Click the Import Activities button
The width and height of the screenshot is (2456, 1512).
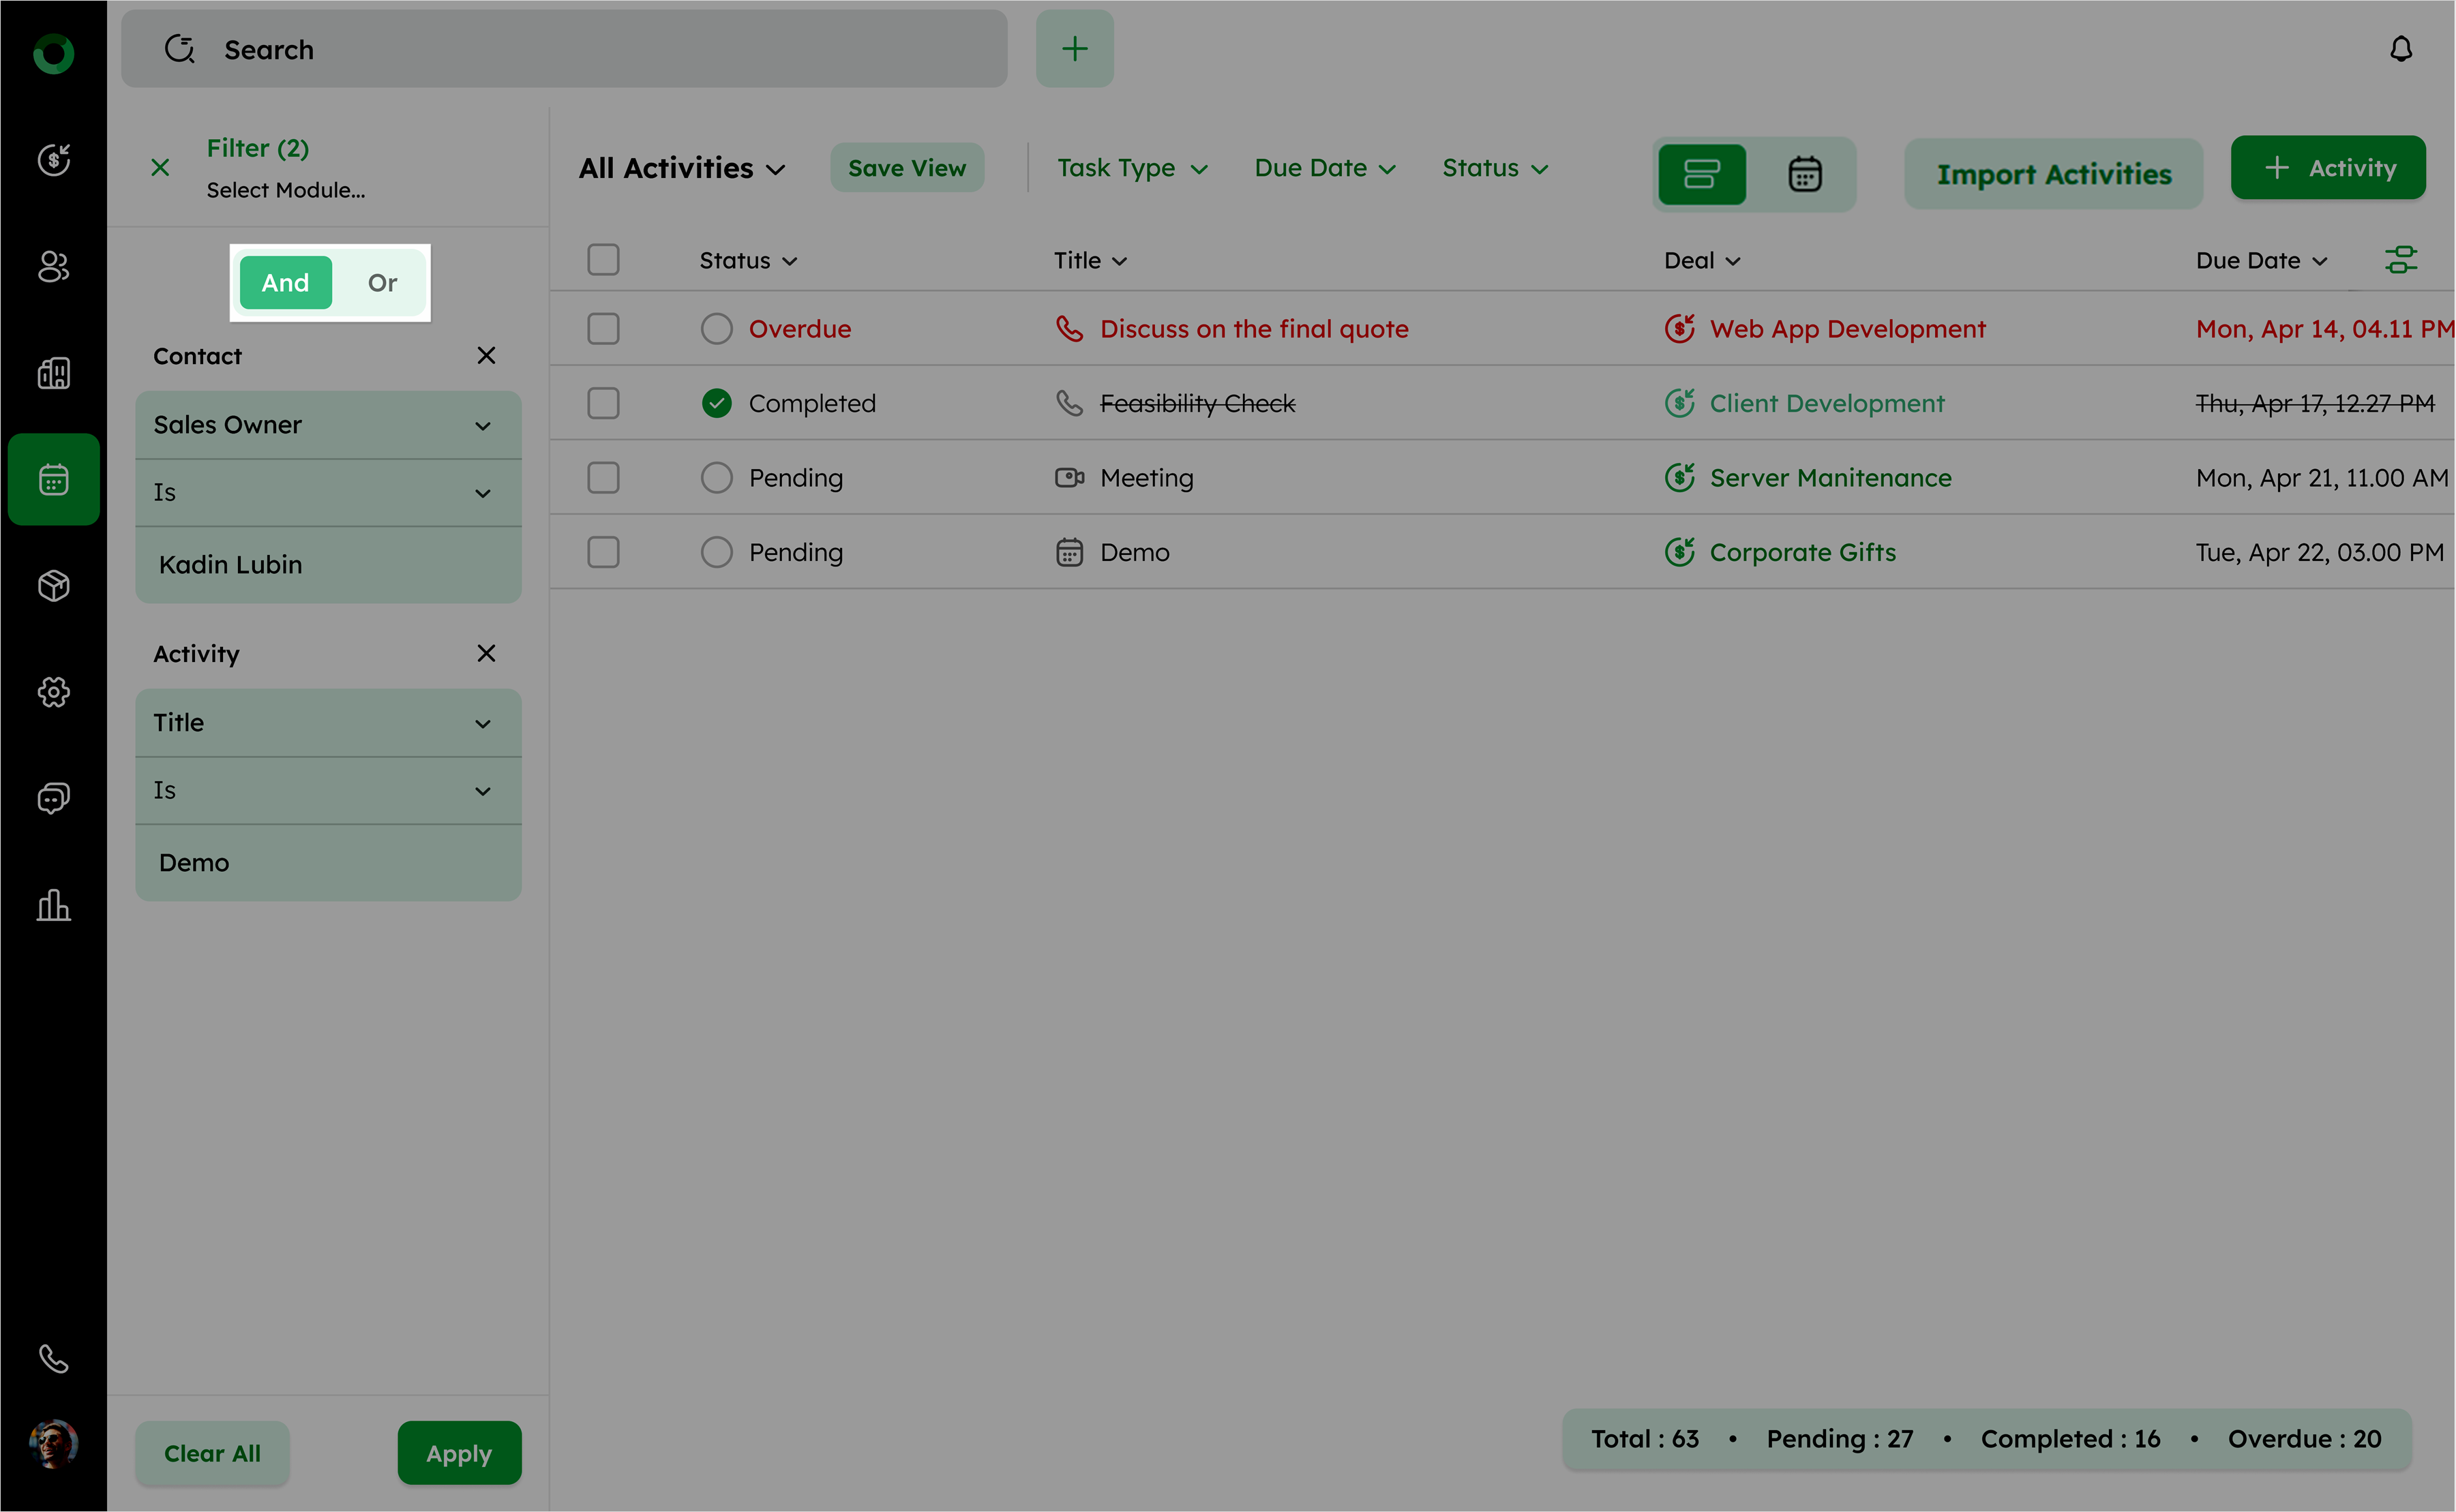click(2053, 174)
